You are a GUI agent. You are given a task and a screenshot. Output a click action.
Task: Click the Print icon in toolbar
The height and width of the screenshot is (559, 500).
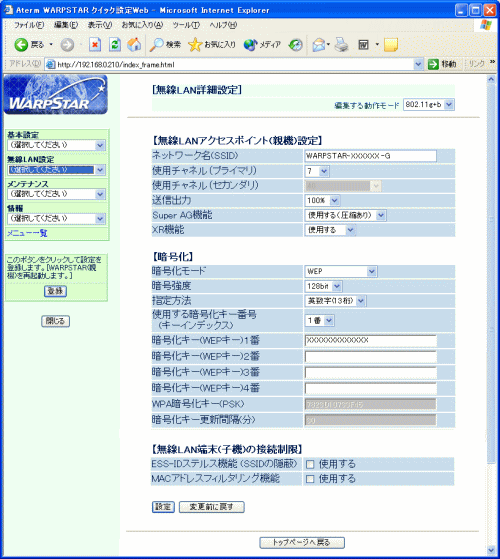341,45
